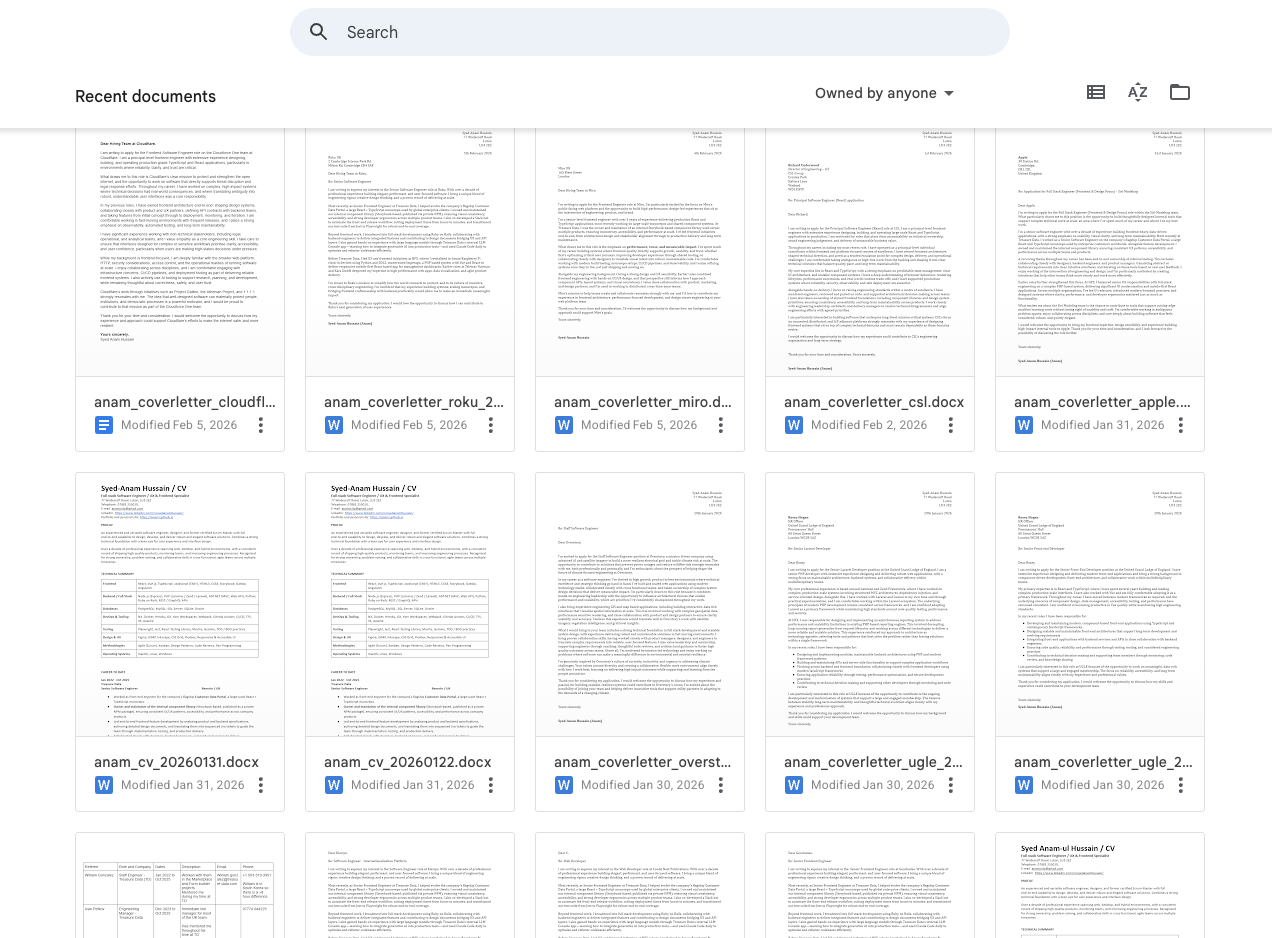This screenshot has height=938, width=1272.
Task: Open the file picker folder icon
Action: point(1179,91)
